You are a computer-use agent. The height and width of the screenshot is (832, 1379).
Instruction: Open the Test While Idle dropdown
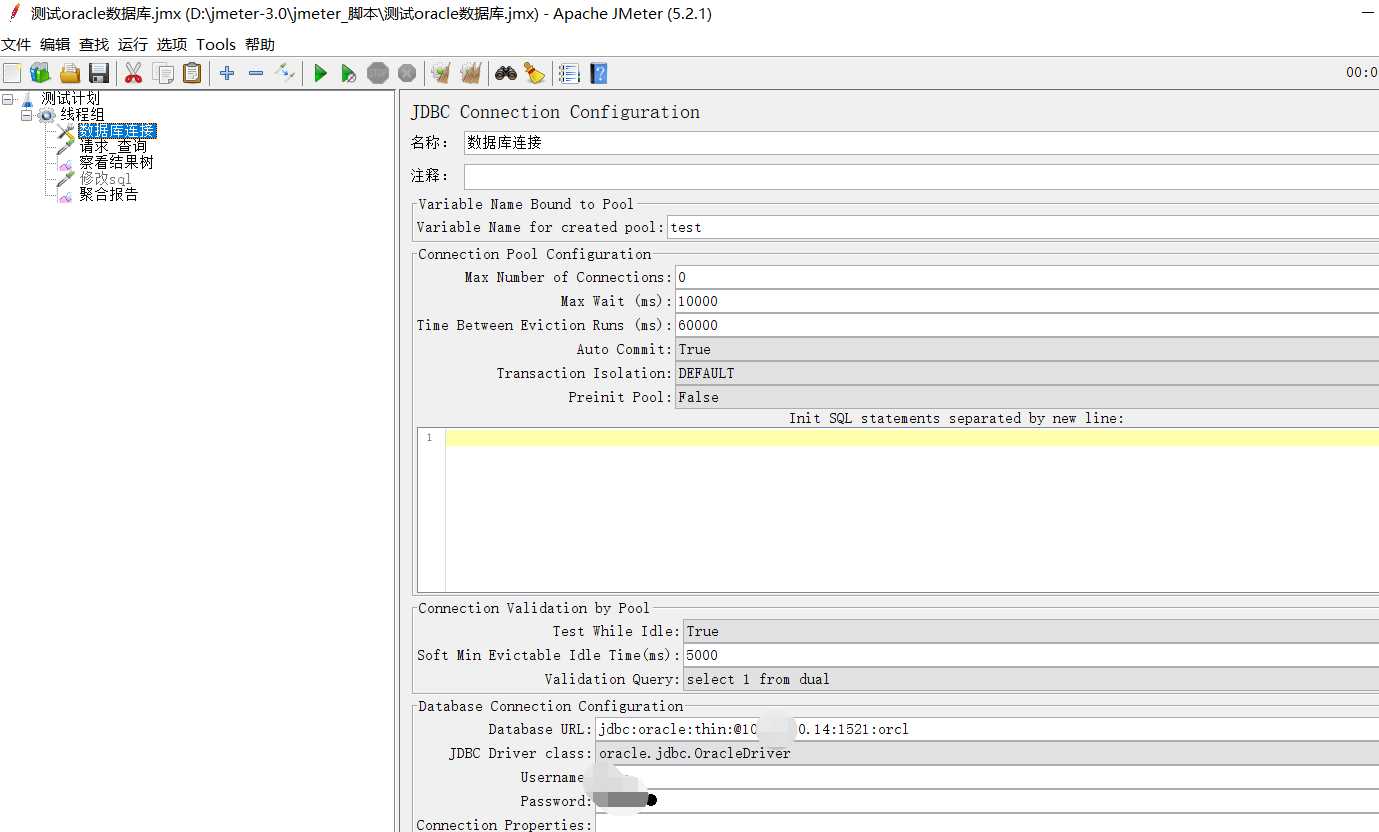(x=1031, y=631)
